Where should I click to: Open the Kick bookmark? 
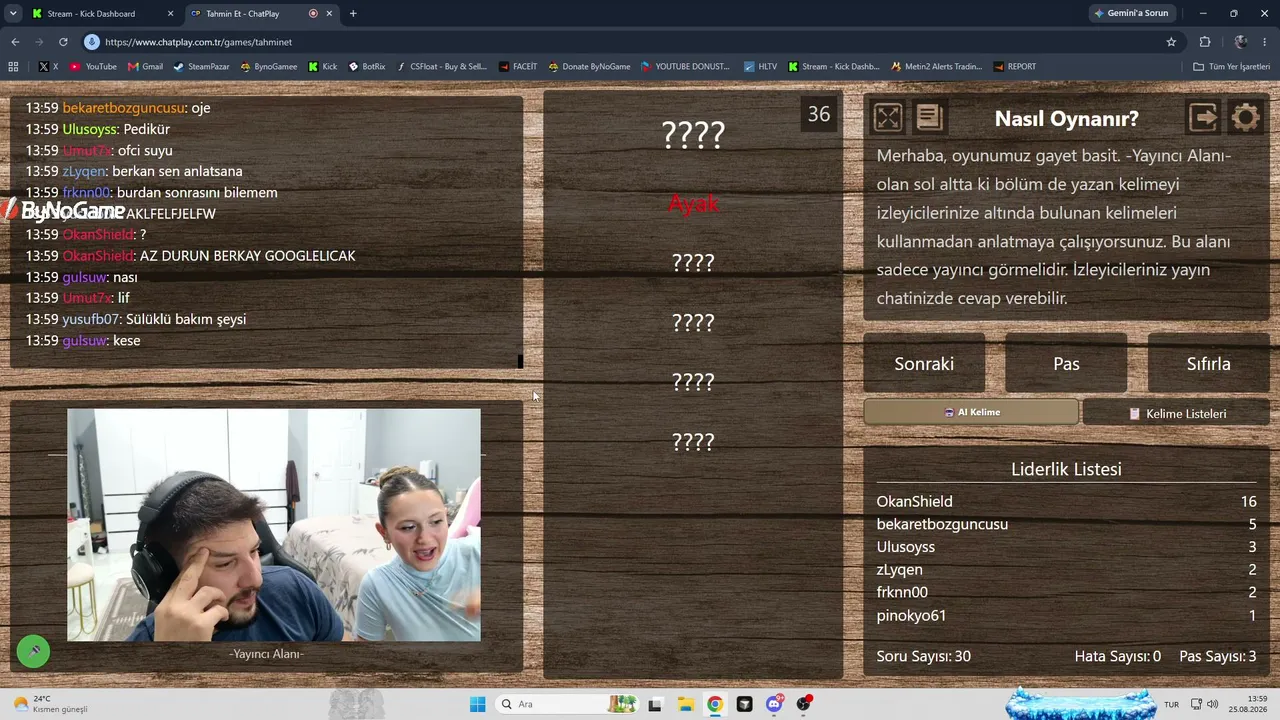323,67
